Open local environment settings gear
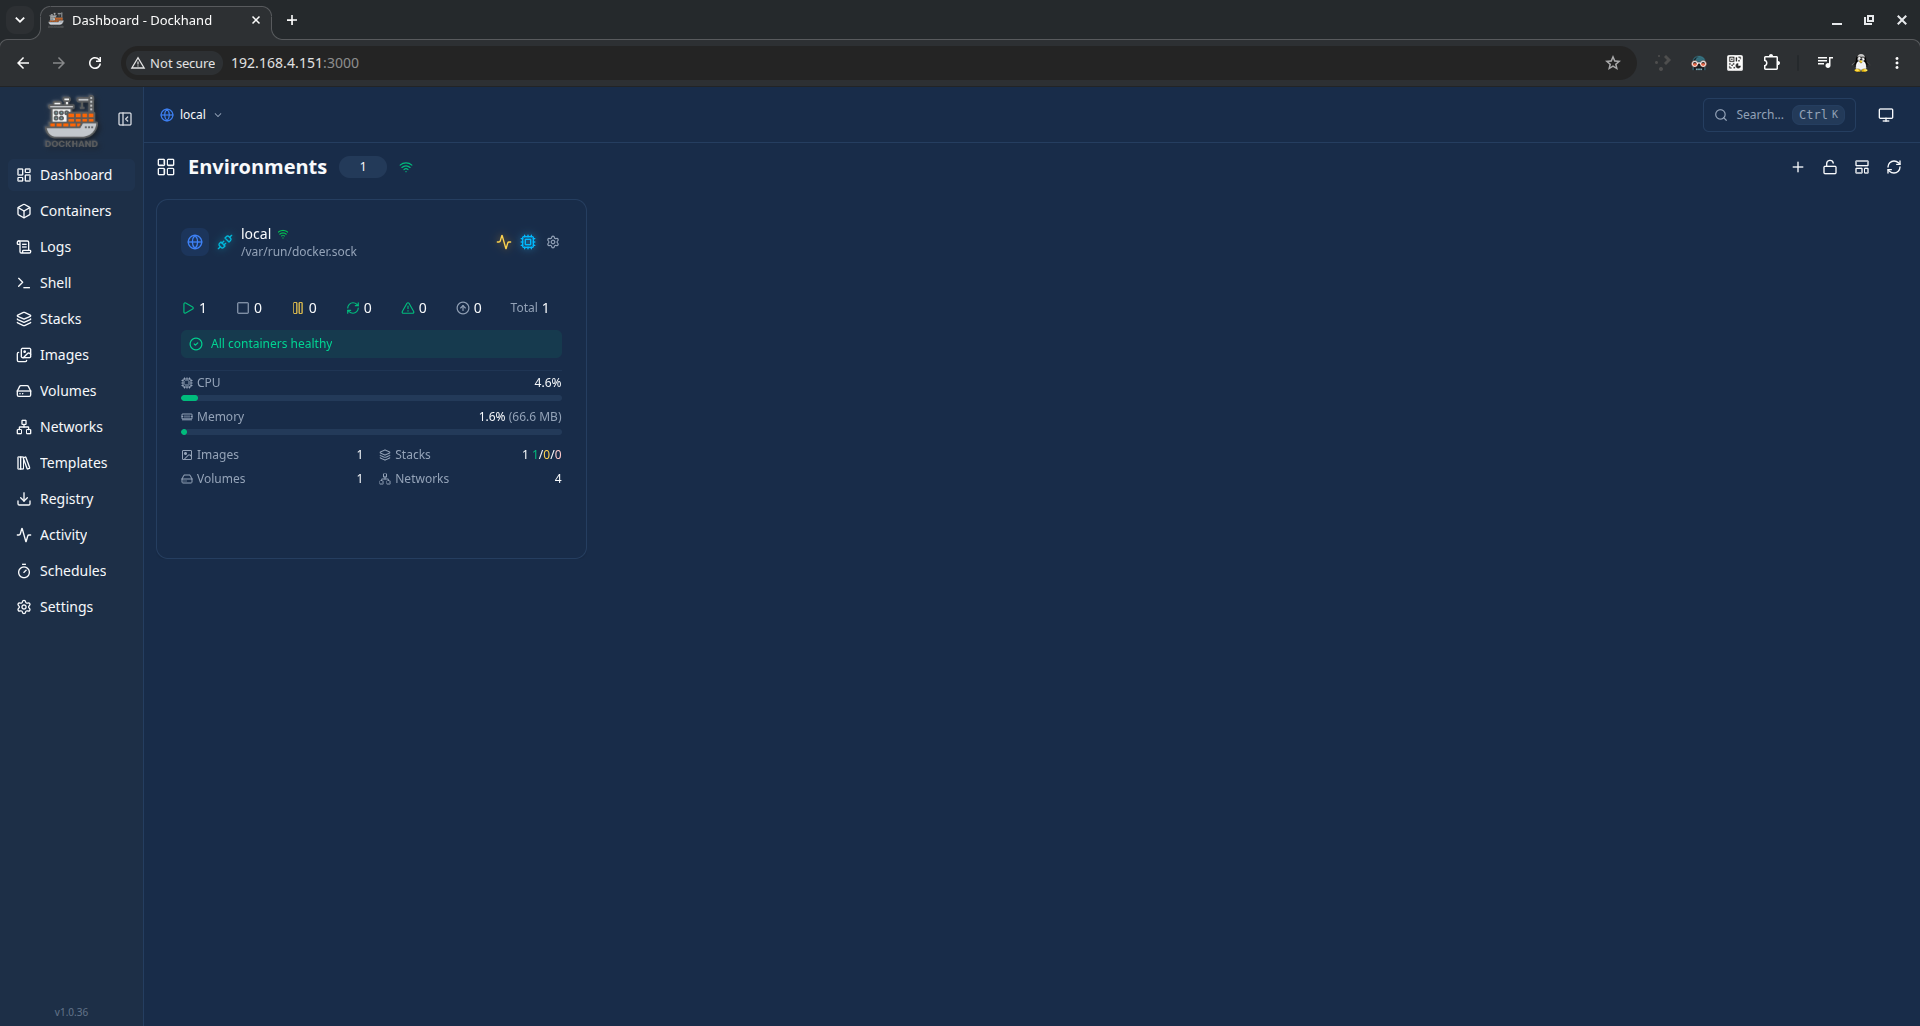Image resolution: width=1920 pixels, height=1026 pixels. [553, 242]
